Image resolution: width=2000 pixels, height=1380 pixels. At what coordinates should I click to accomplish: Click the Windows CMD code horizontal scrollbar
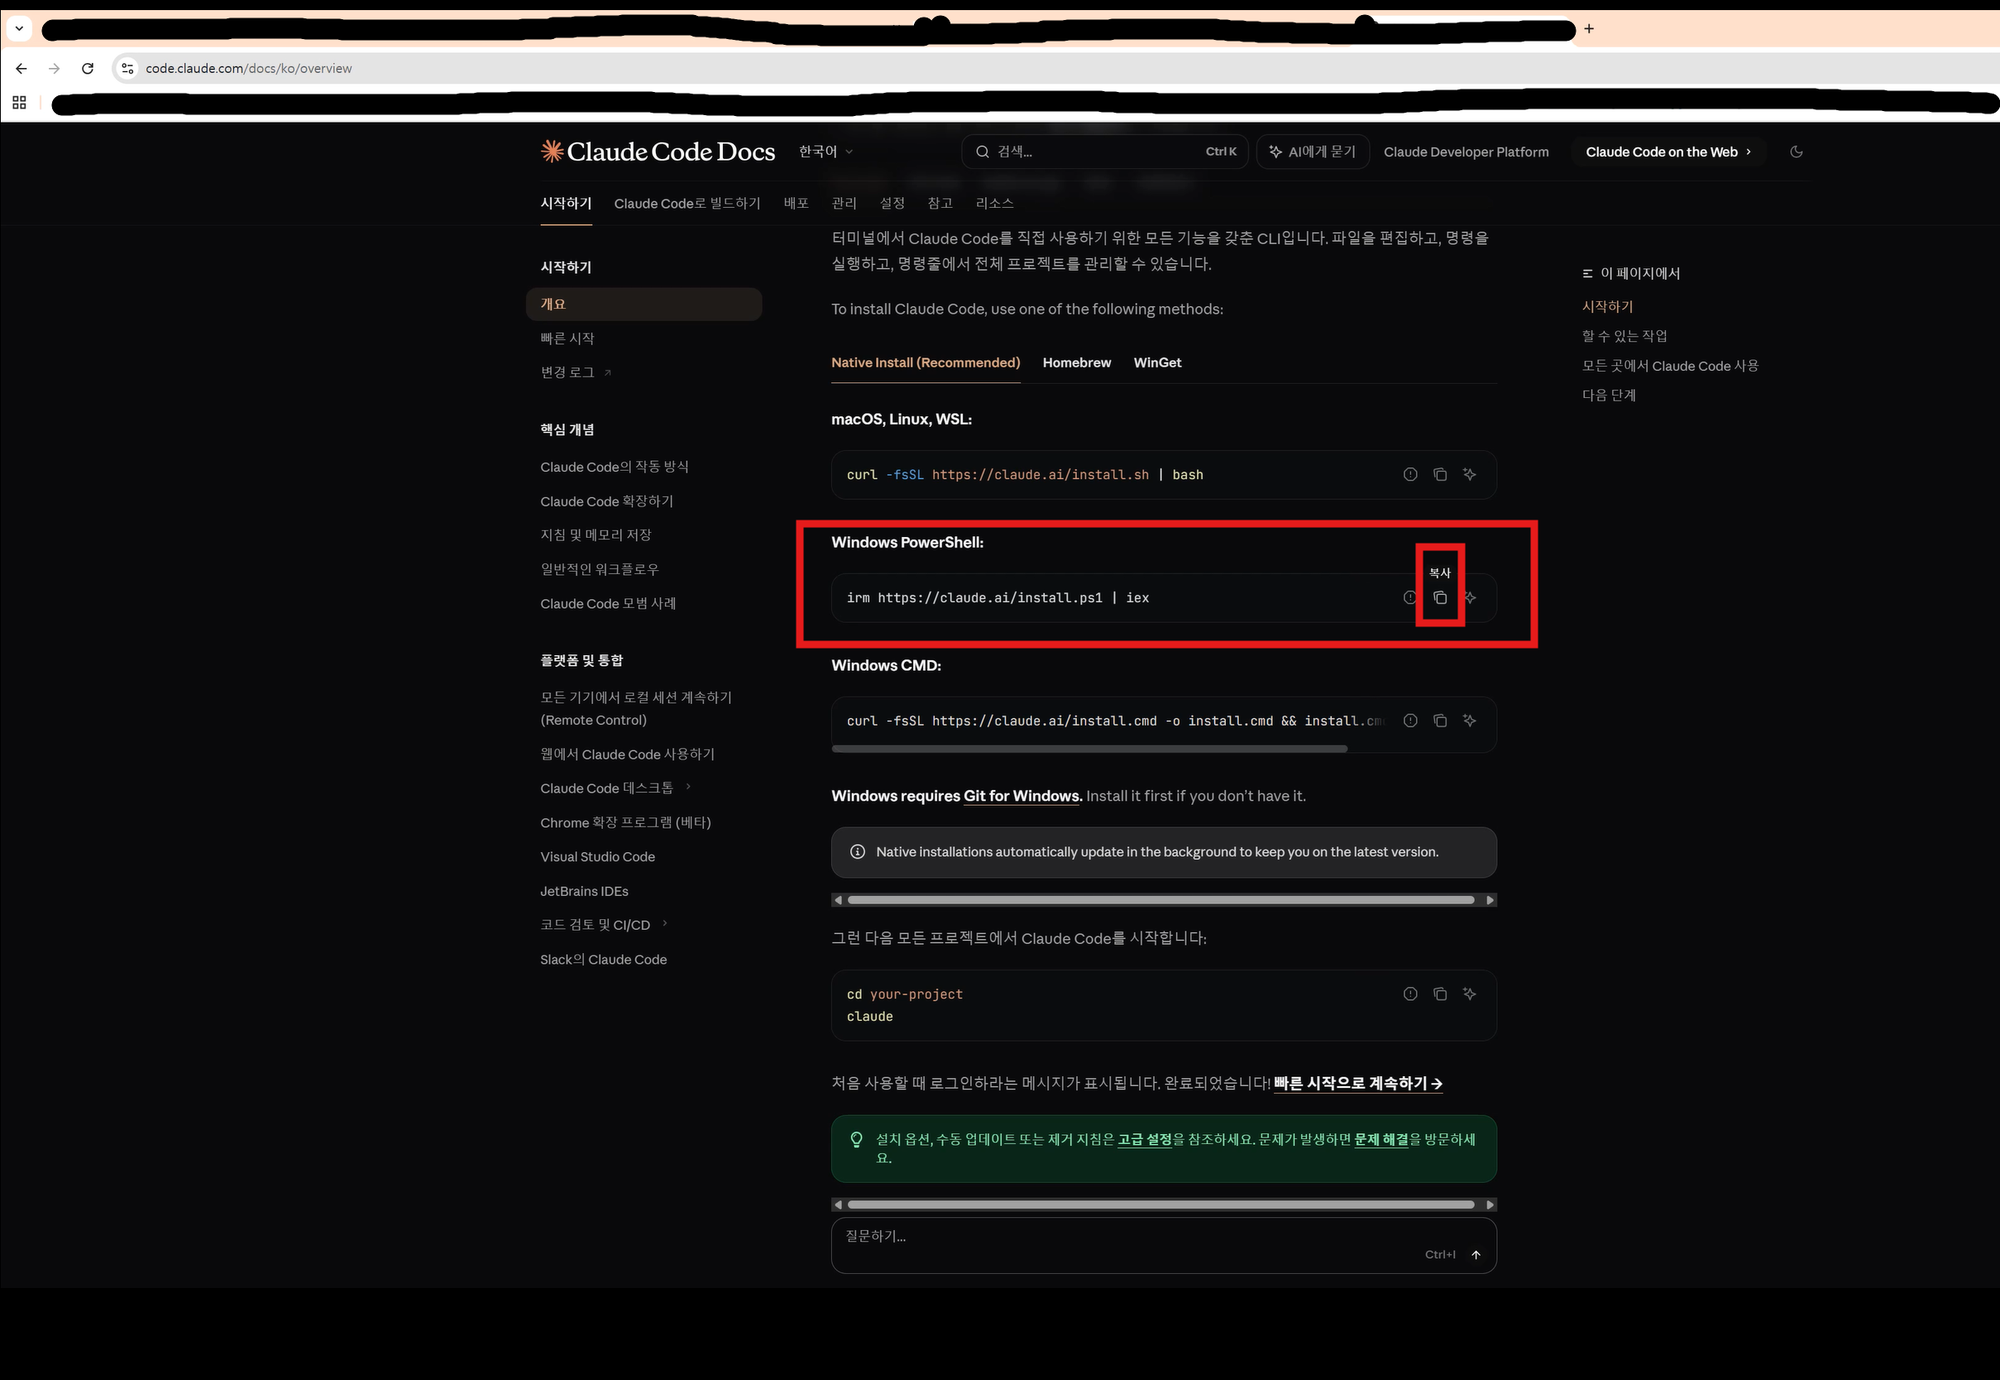[x=1089, y=748]
